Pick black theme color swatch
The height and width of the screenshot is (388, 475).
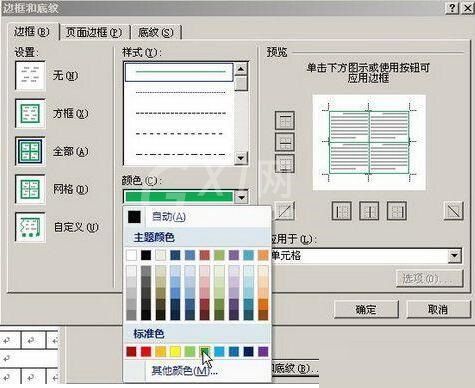(146, 255)
